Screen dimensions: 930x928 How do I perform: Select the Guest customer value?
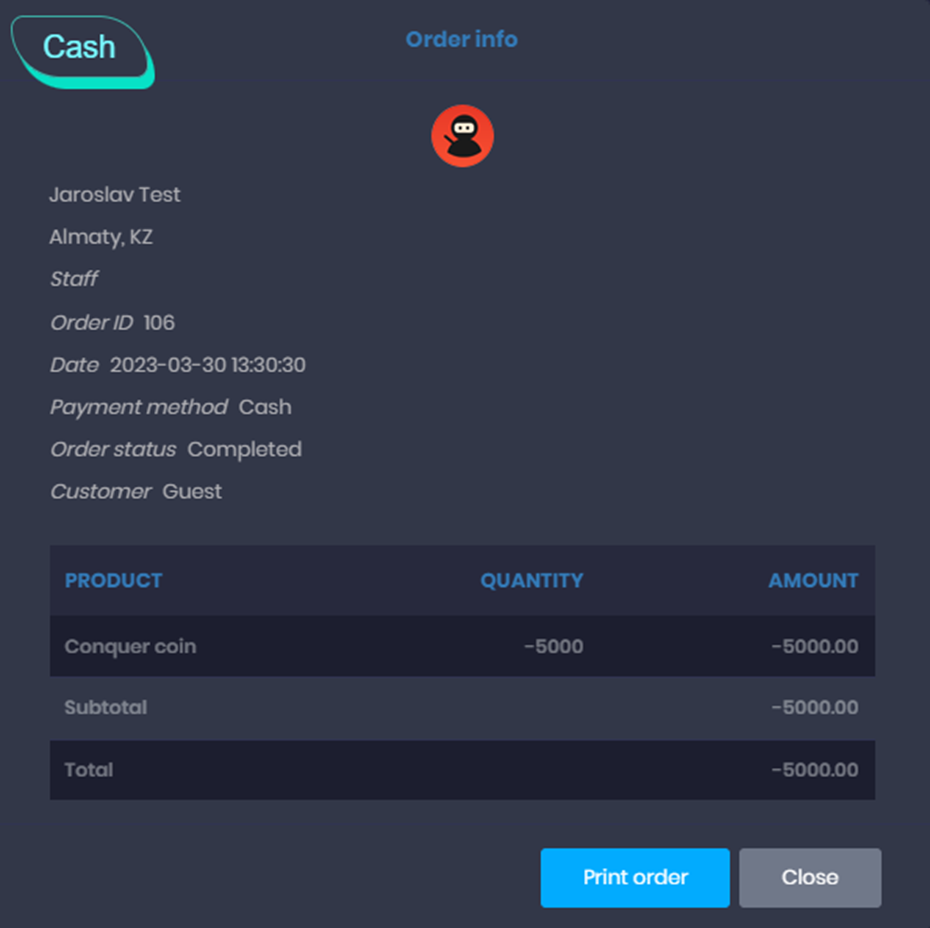point(194,491)
